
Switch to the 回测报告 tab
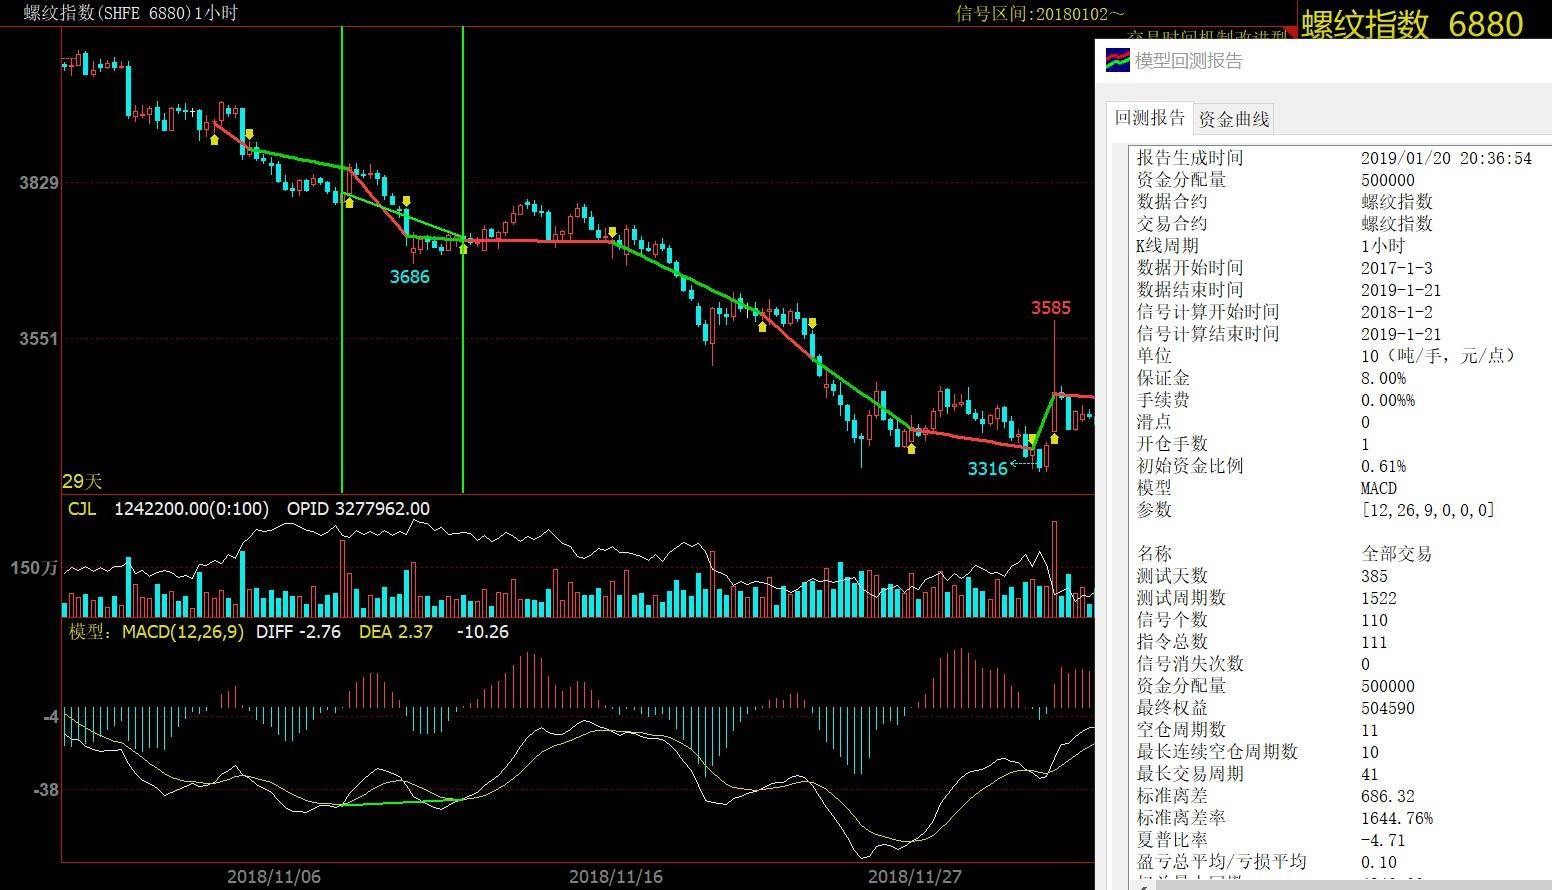pos(1149,118)
